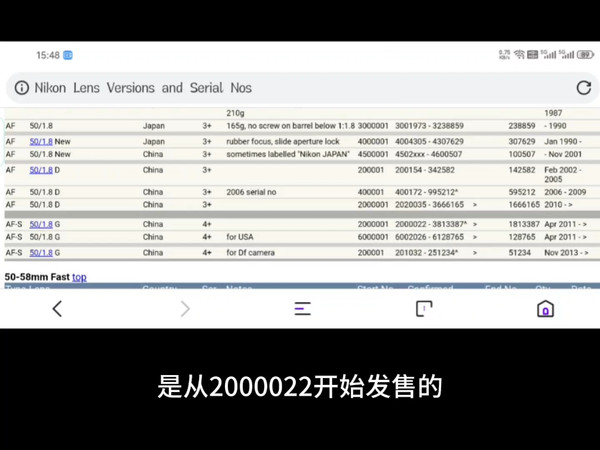Select serial range 201032 - 251234
The image size is (600, 450).
[426, 253]
